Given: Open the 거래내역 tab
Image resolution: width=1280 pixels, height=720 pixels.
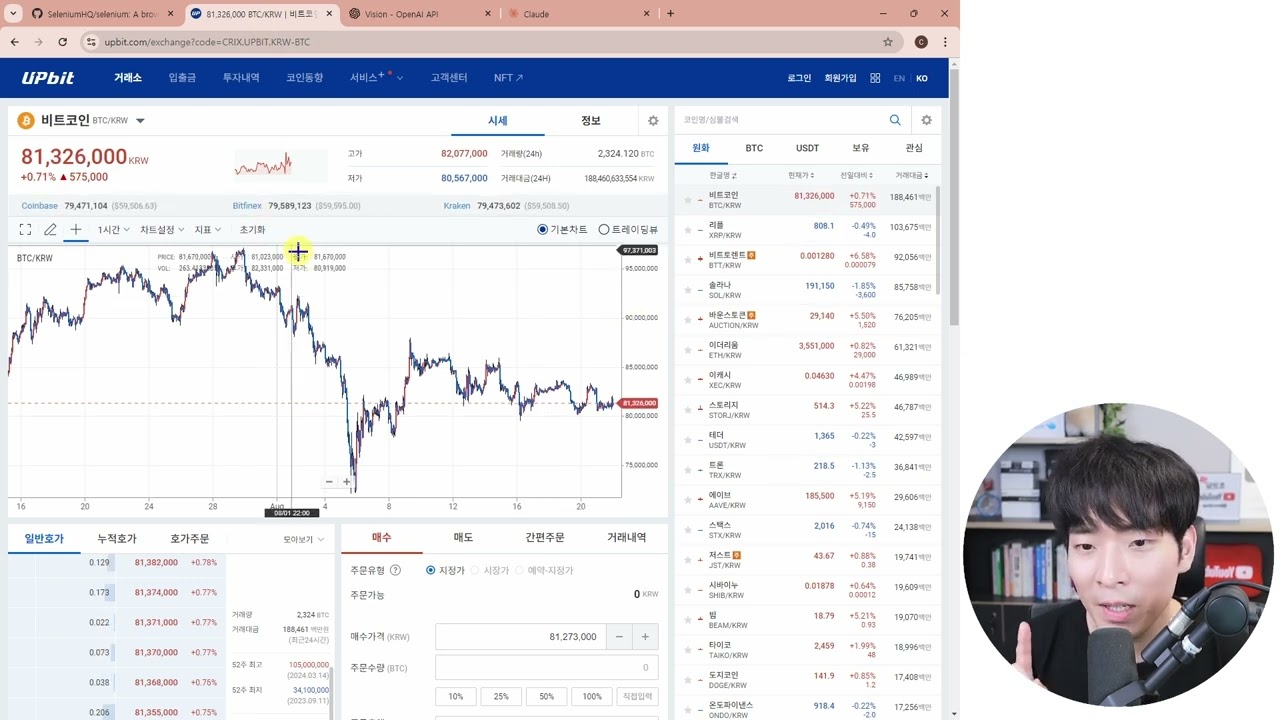Looking at the screenshot, I should [x=627, y=538].
